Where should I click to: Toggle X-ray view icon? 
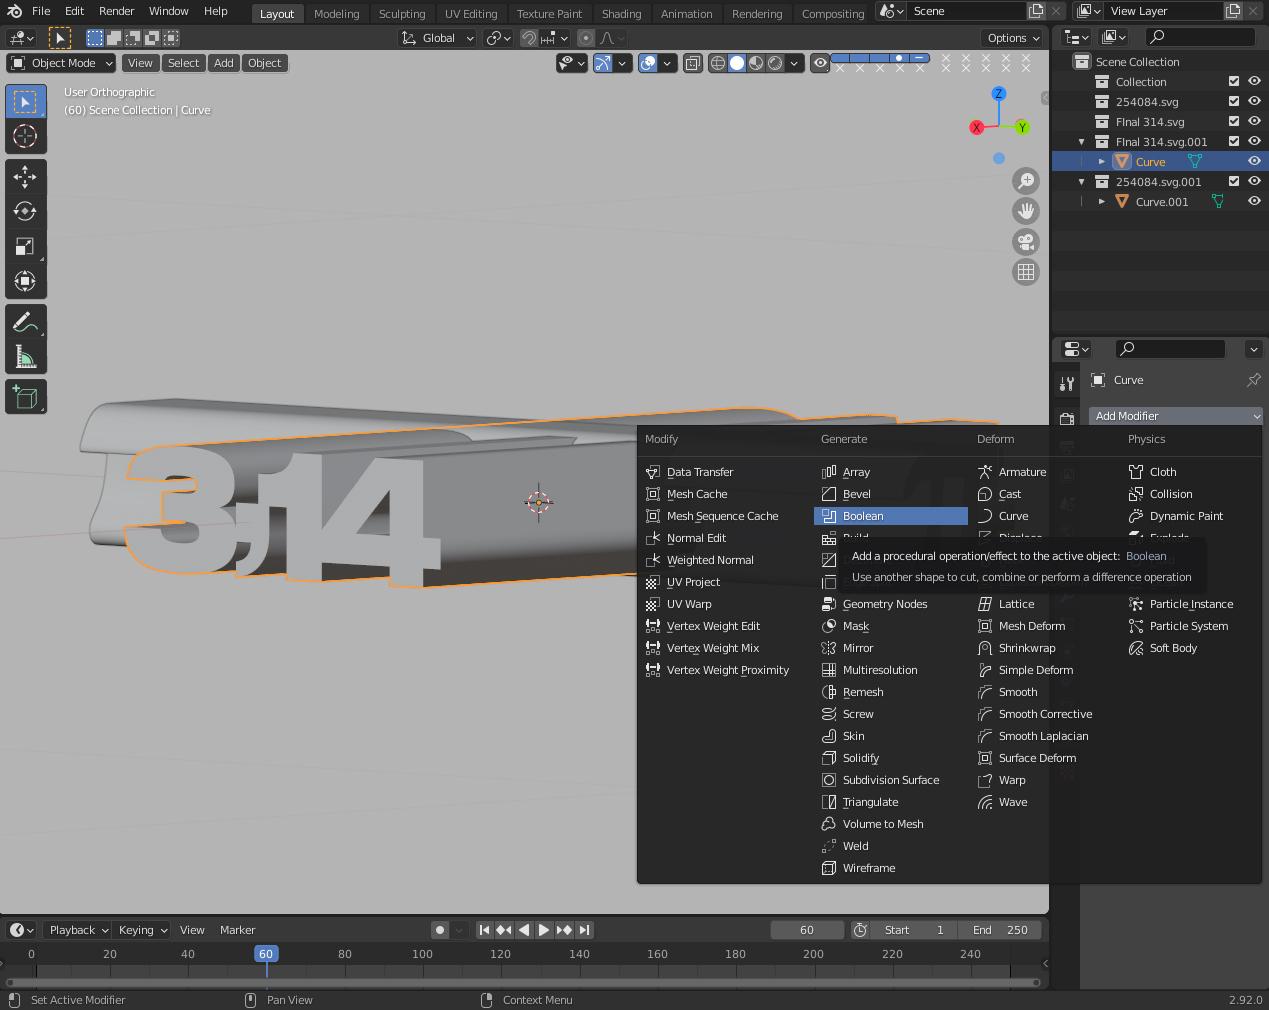[694, 63]
